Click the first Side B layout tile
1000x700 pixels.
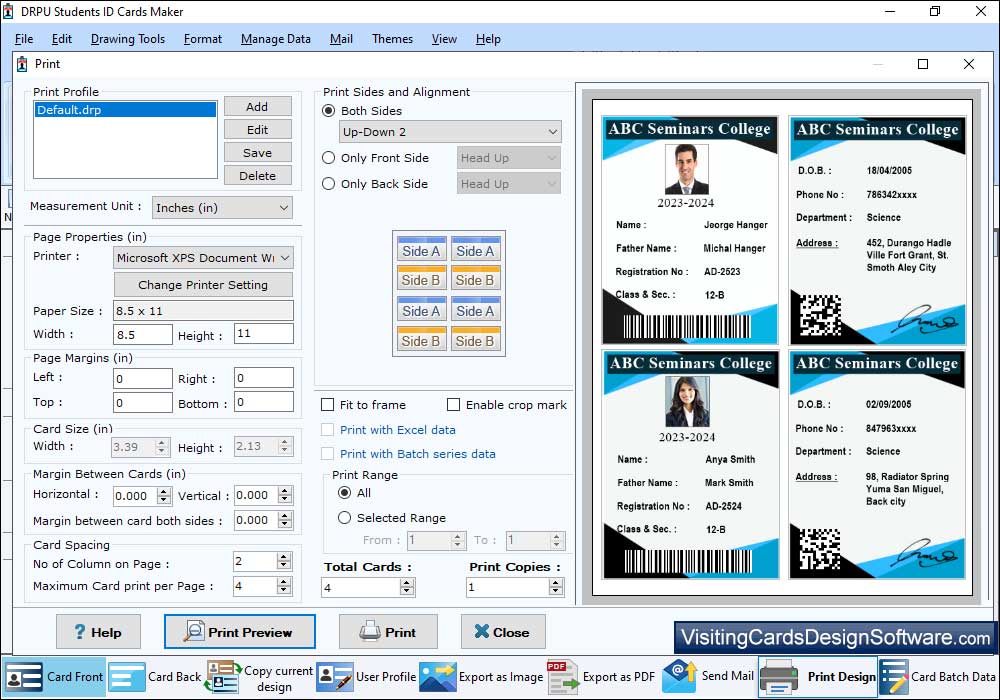421,279
